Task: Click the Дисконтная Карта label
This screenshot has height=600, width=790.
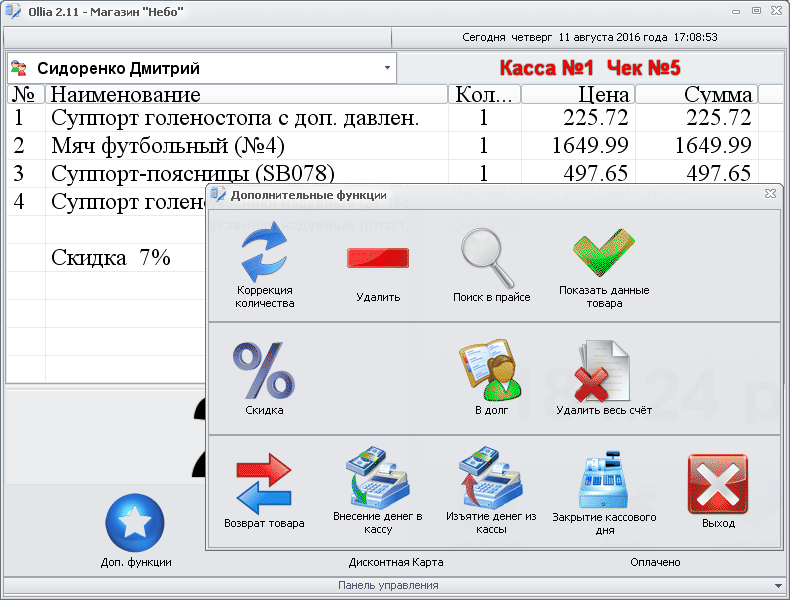Action: click(396, 562)
